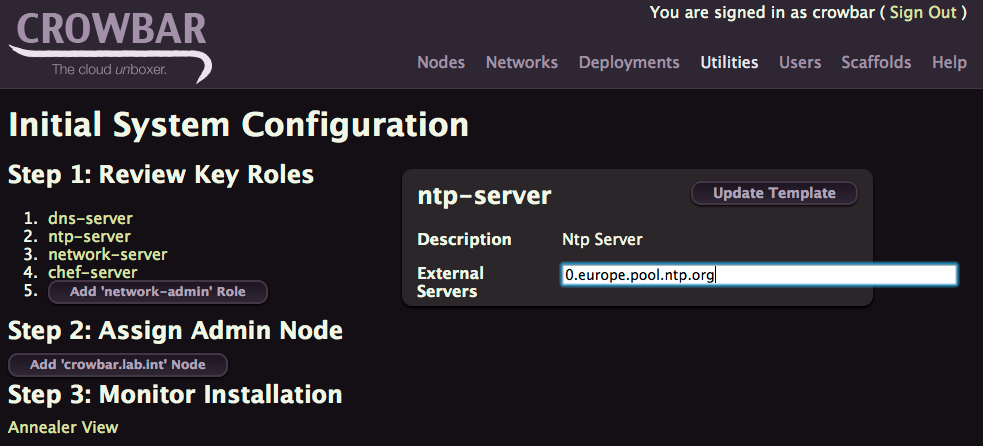The width and height of the screenshot is (983, 446).
Task: Open the Annealer View link
Action: pyautogui.click(x=63, y=428)
